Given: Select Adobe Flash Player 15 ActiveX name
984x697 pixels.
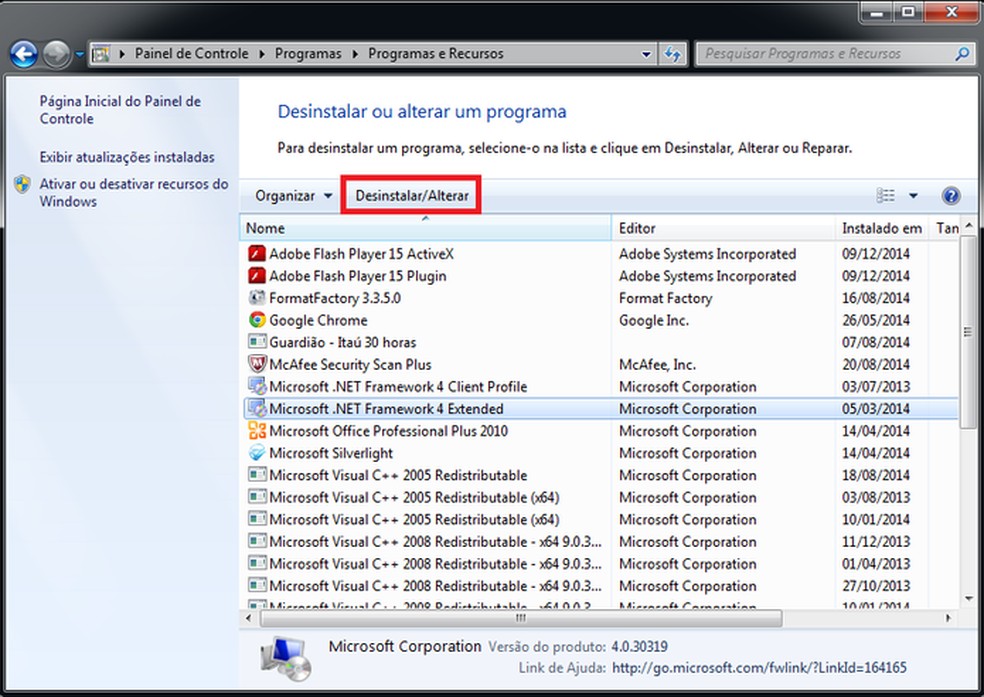Looking at the screenshot, I should [x=361, y=253].
